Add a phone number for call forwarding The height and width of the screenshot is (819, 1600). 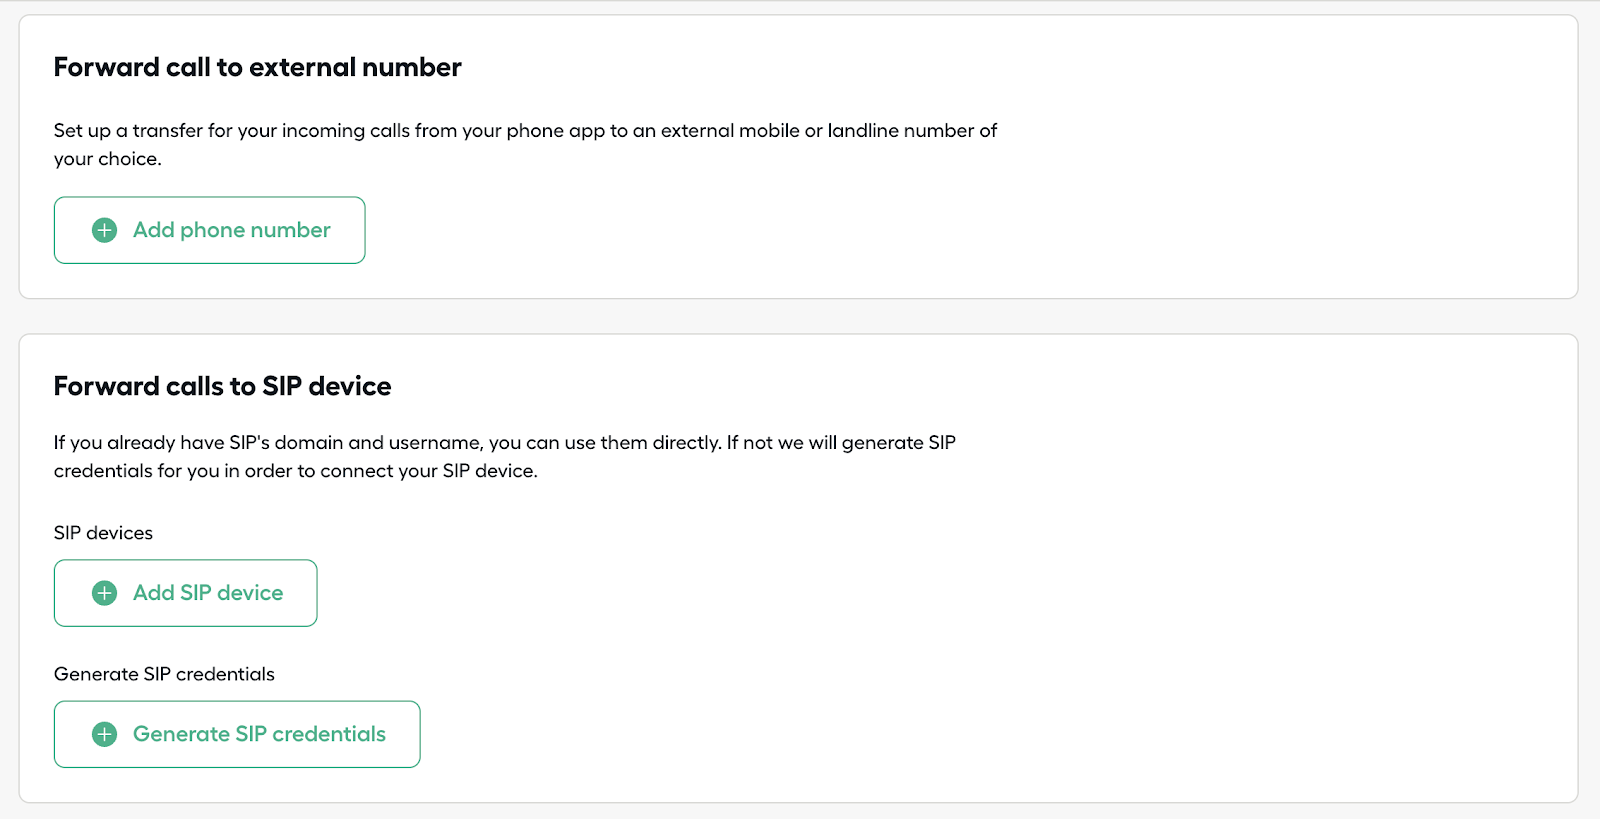[x=209, y=230]
